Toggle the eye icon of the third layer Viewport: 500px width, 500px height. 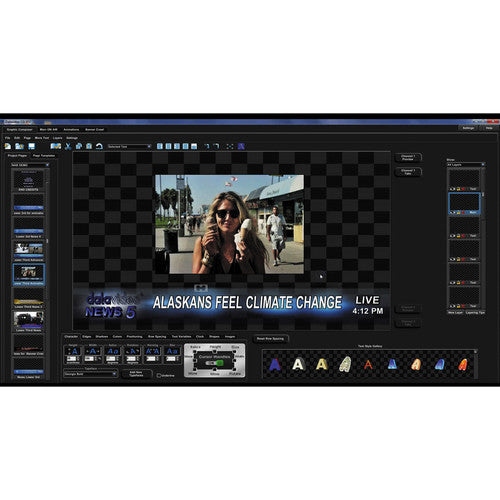coord(452,236)
